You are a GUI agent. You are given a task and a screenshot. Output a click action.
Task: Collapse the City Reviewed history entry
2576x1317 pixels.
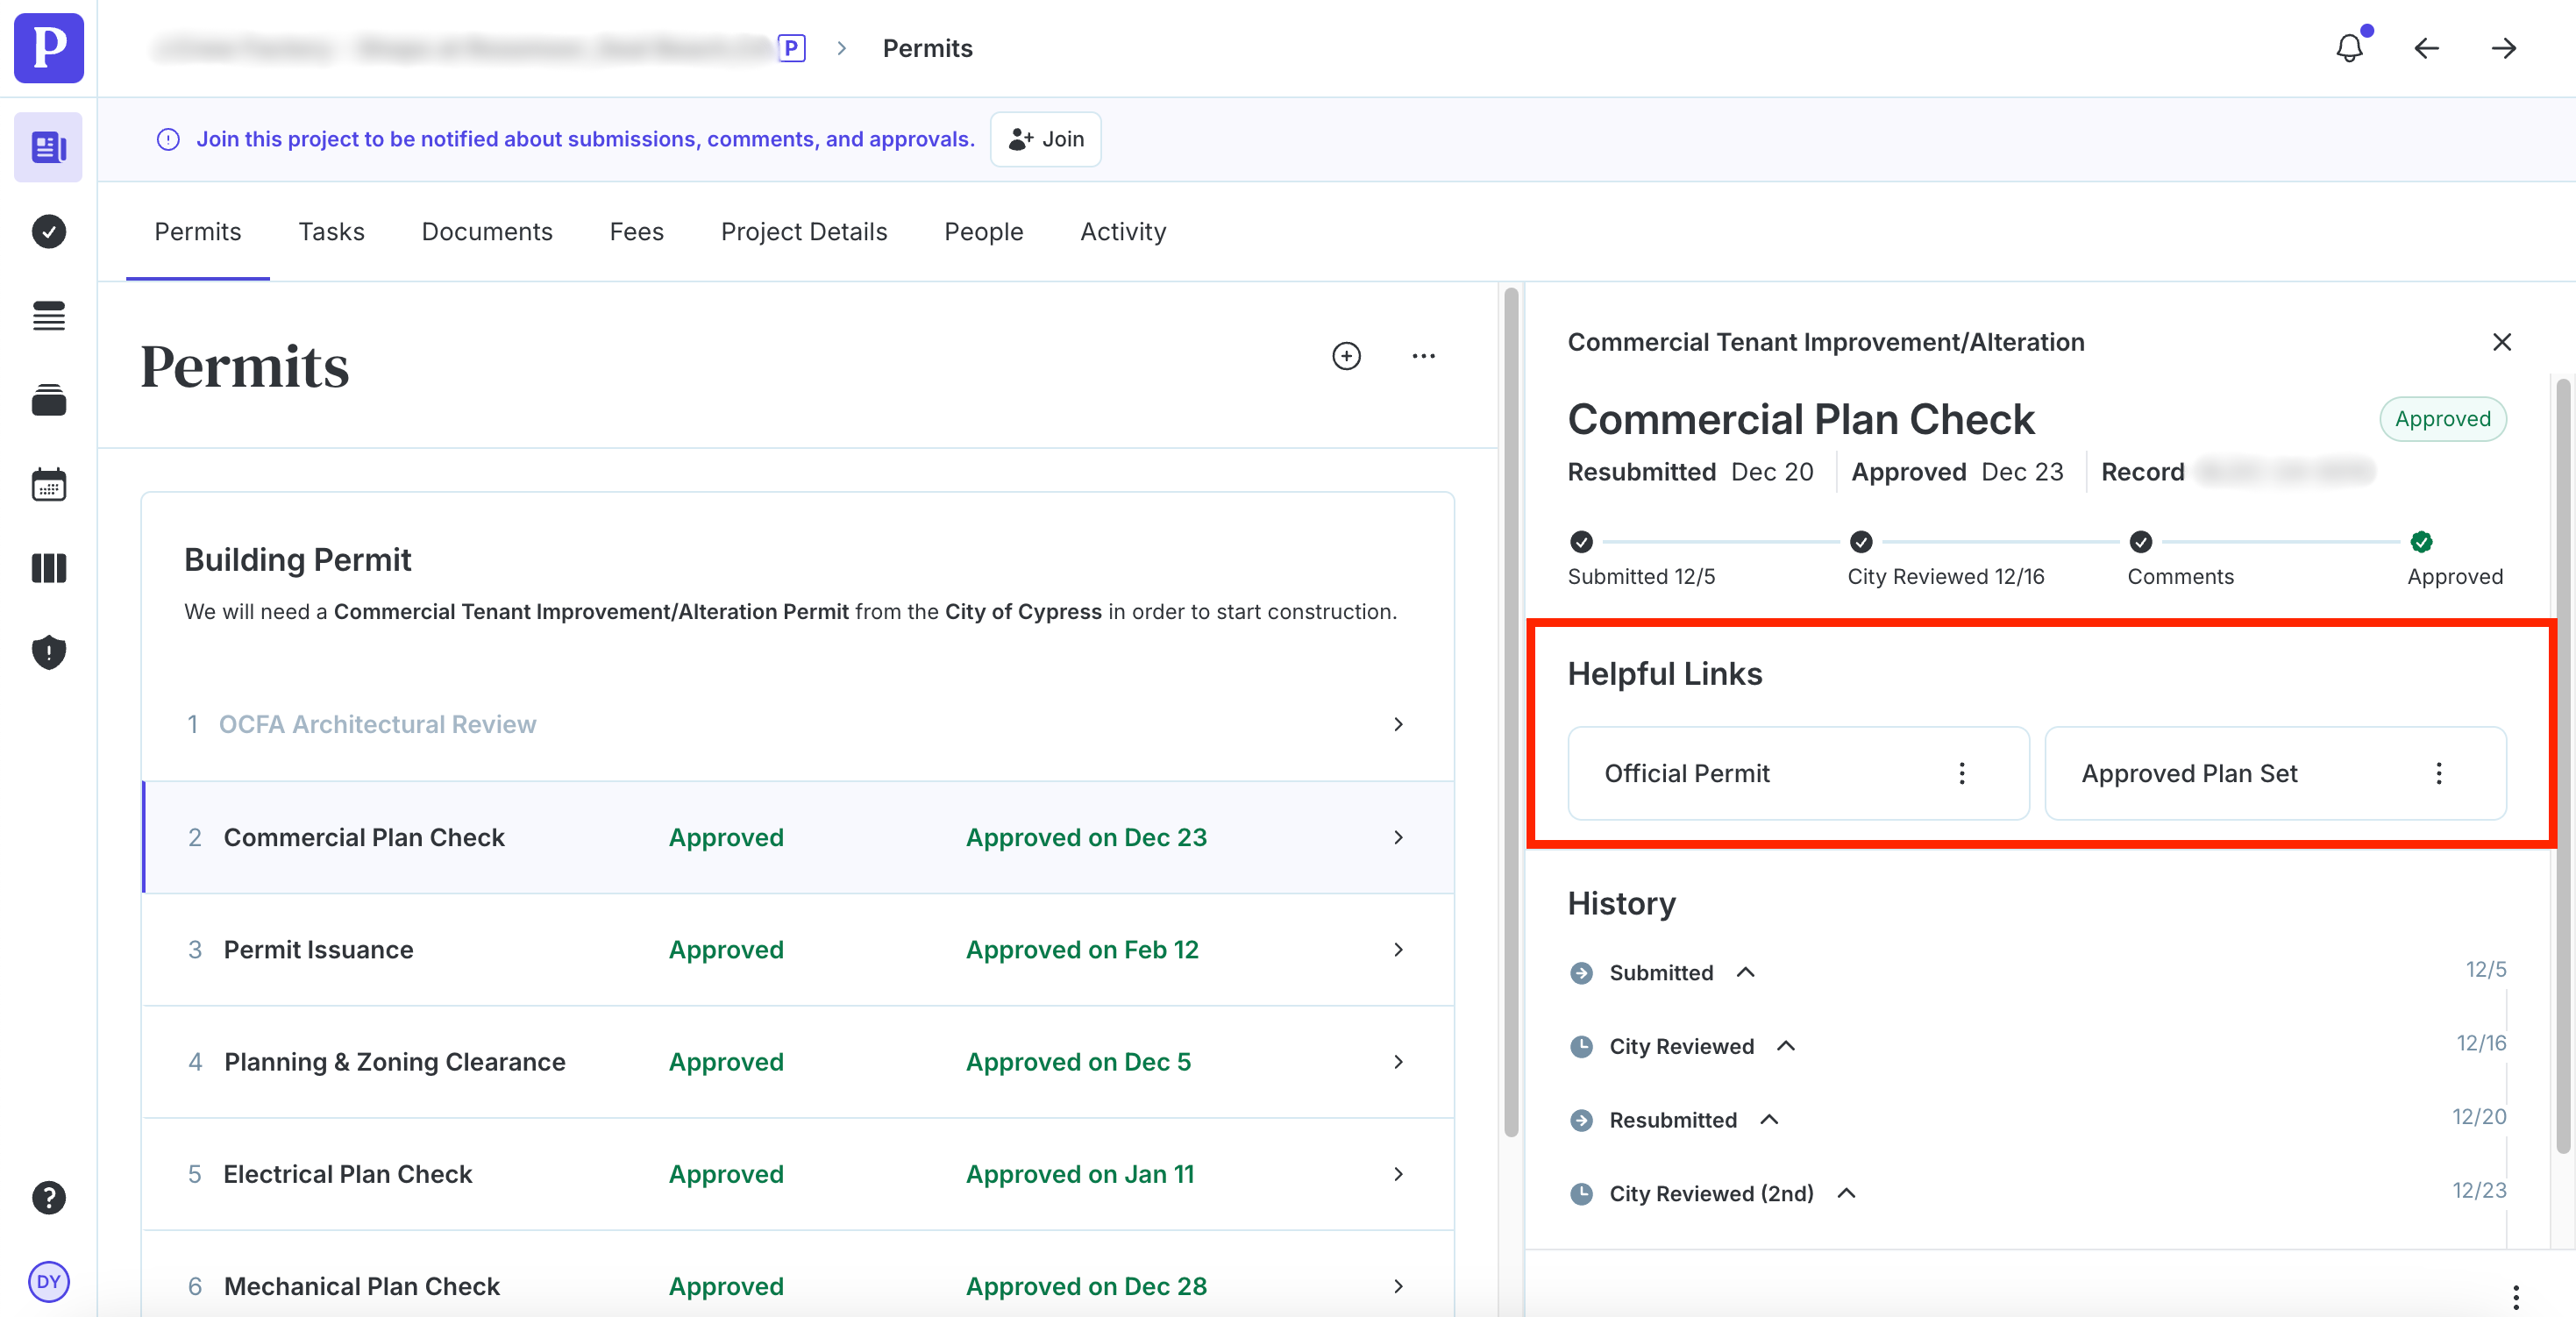coord(1785,1046)
